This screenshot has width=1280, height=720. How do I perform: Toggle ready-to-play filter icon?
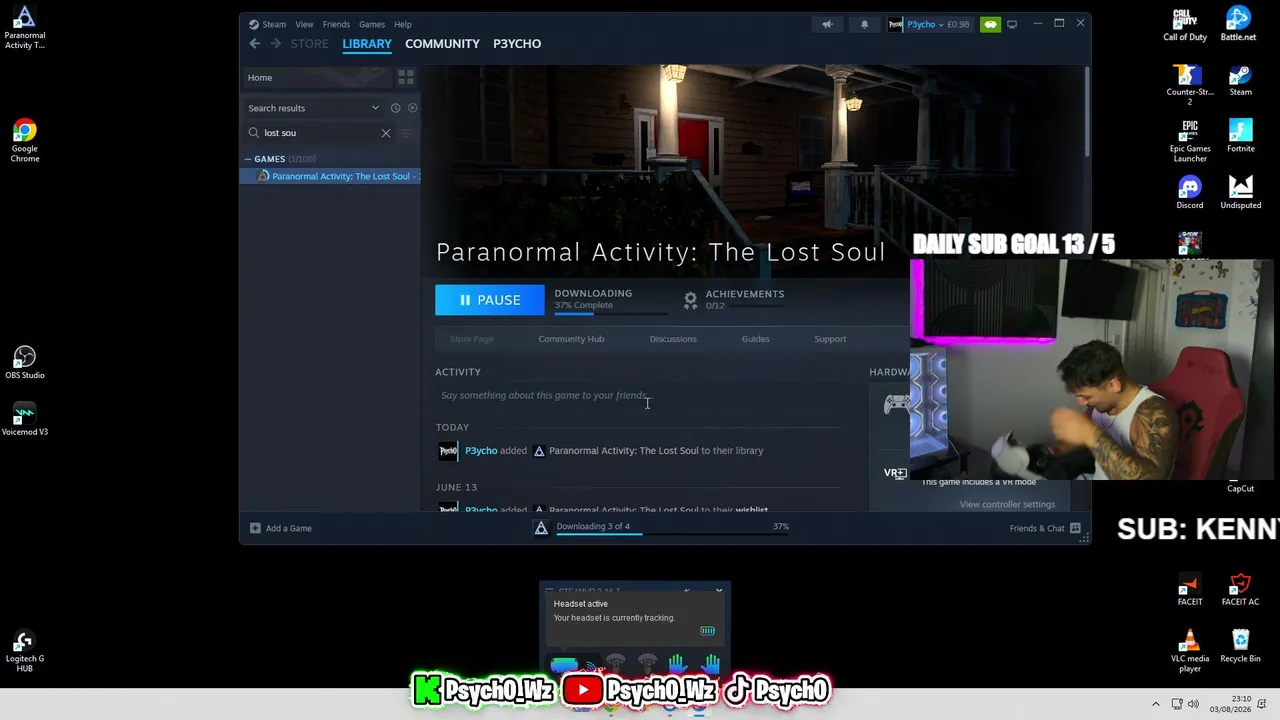coord(412,108)
